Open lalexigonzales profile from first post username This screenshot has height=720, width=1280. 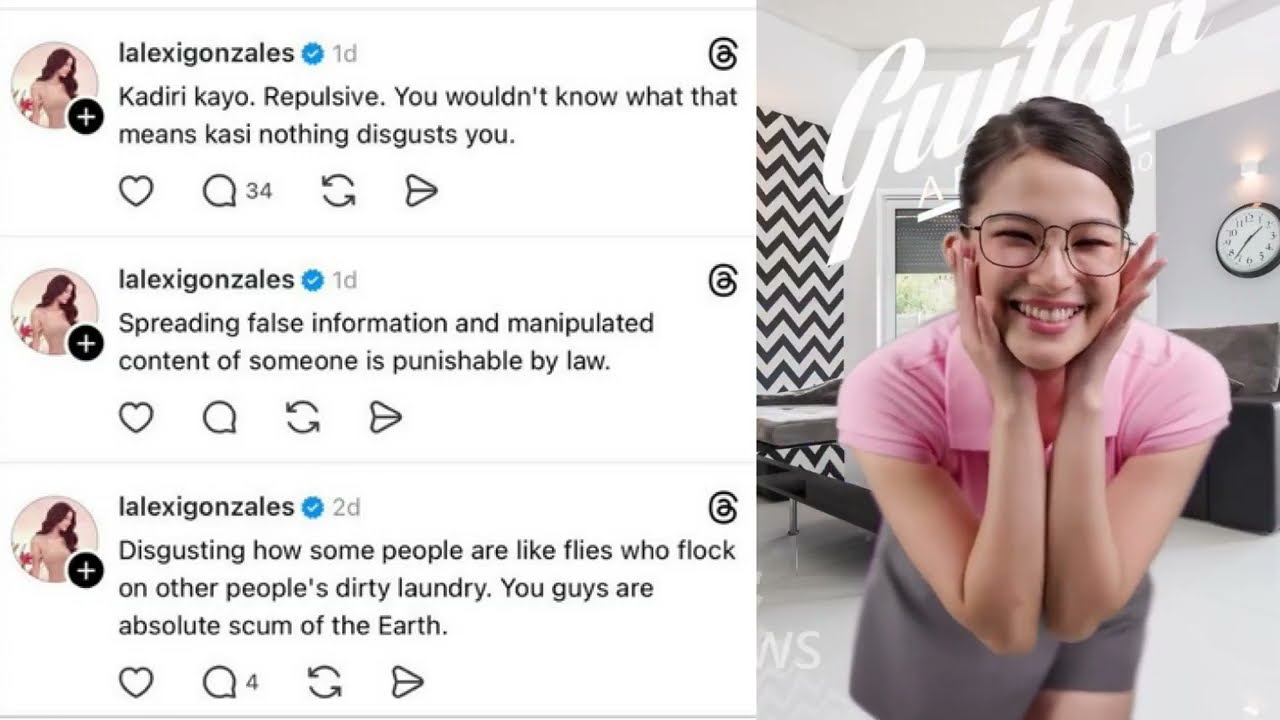206,52
